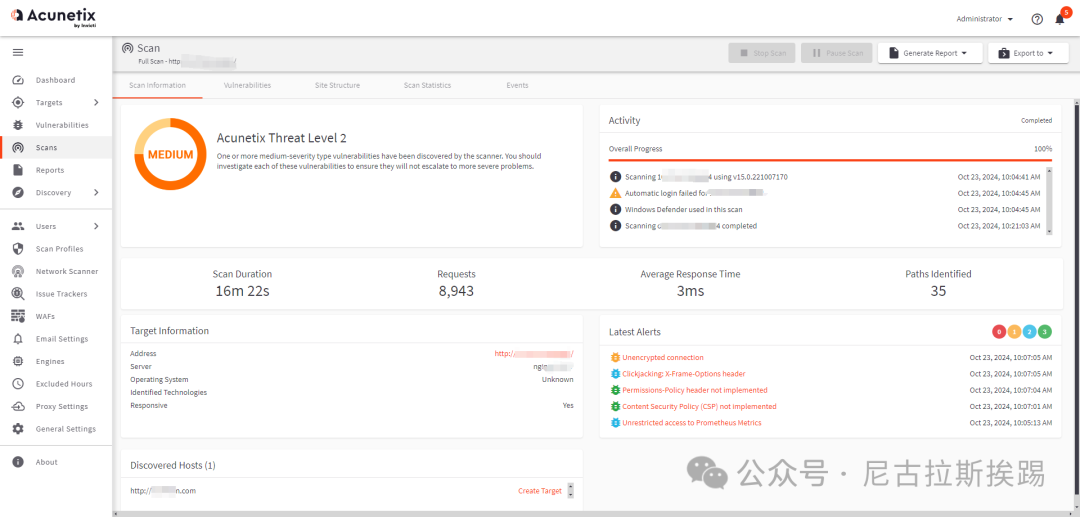Click the MEDIUM threat level donut chart
The width and height of the screenshot is (1080, 517).
[x=170, y=154]
